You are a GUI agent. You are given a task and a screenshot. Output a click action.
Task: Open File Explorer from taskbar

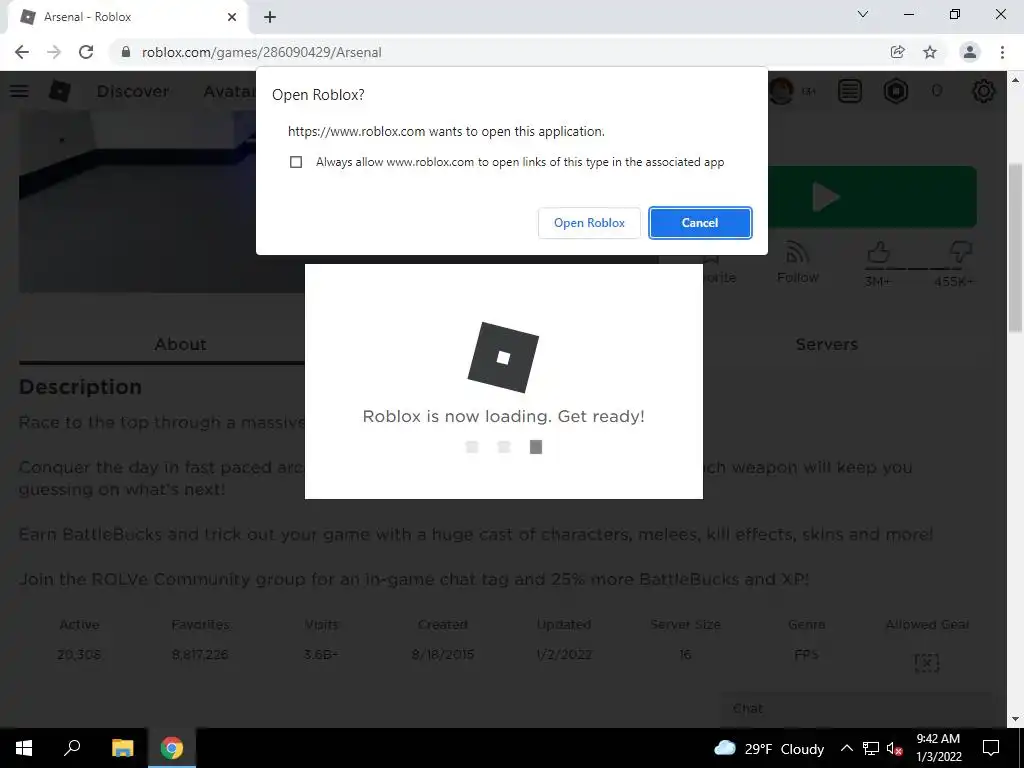coord(122,748)
